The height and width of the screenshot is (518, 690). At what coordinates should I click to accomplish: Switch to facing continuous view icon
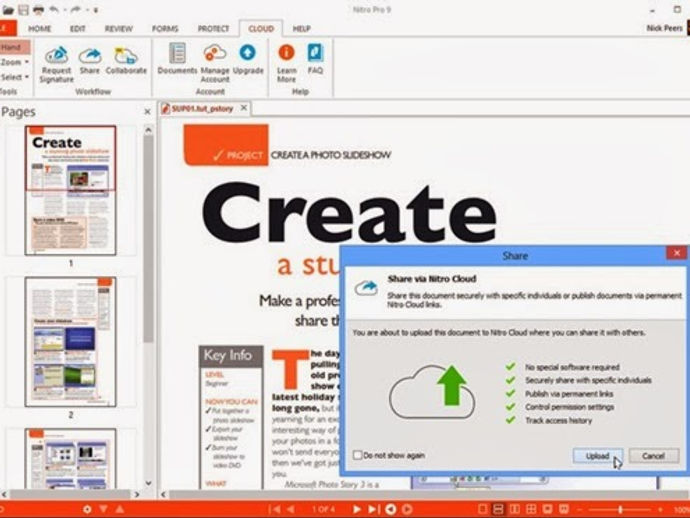pyautogui.click(x=531, y=509)
